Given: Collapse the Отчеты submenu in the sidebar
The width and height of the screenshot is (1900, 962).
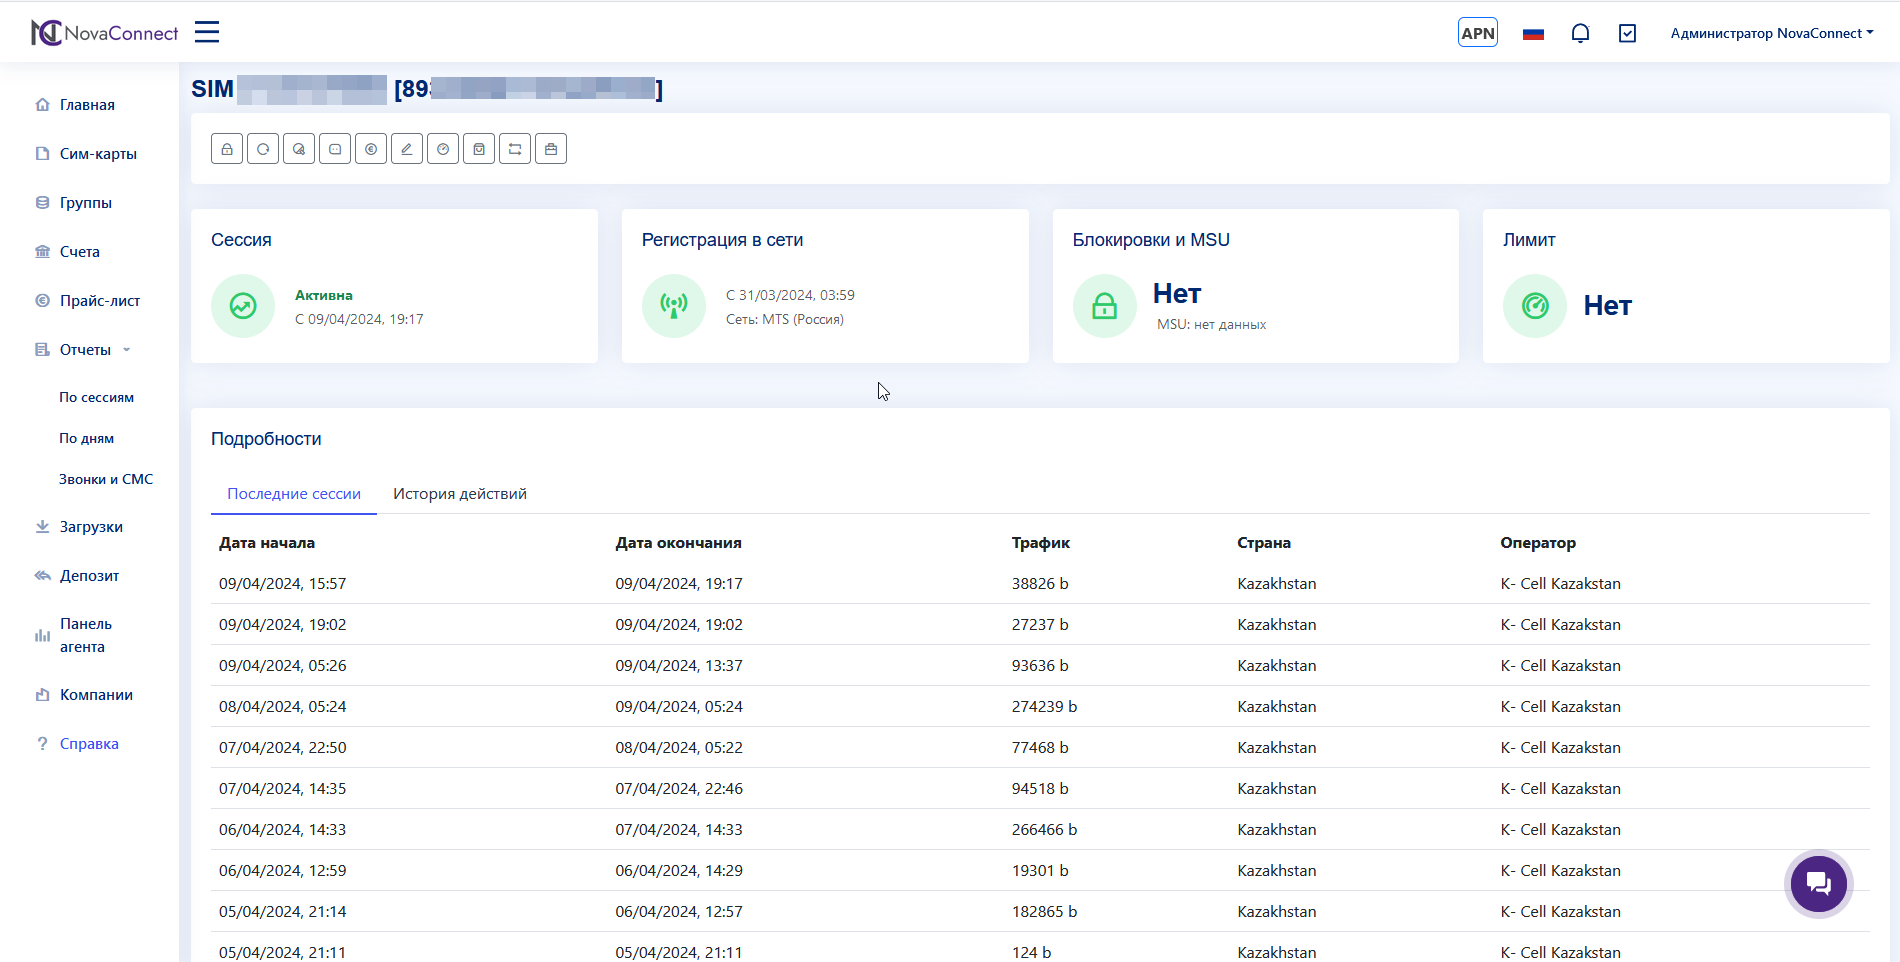Looking at the screenshot, I should click(85, 350).
